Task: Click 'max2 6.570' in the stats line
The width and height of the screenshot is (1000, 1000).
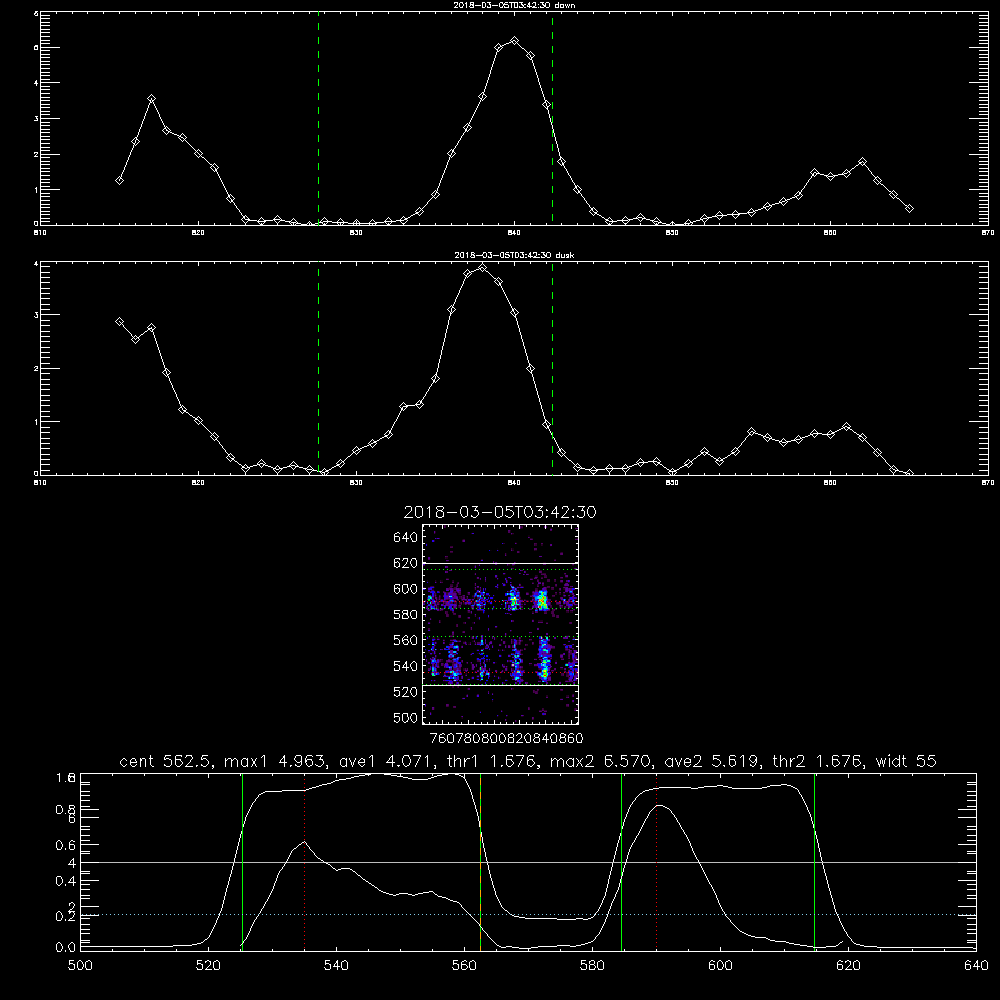Action: [x=600, y=761]
